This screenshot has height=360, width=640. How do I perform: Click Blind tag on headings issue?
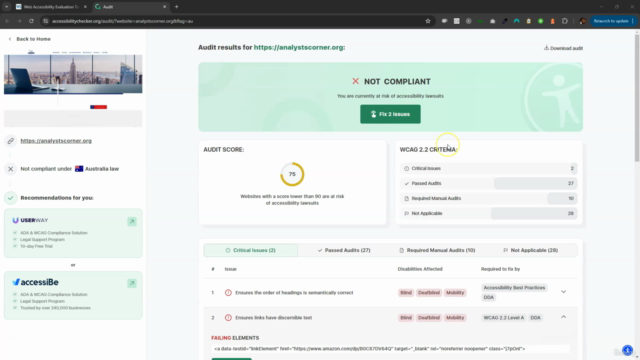click(406, 293)
